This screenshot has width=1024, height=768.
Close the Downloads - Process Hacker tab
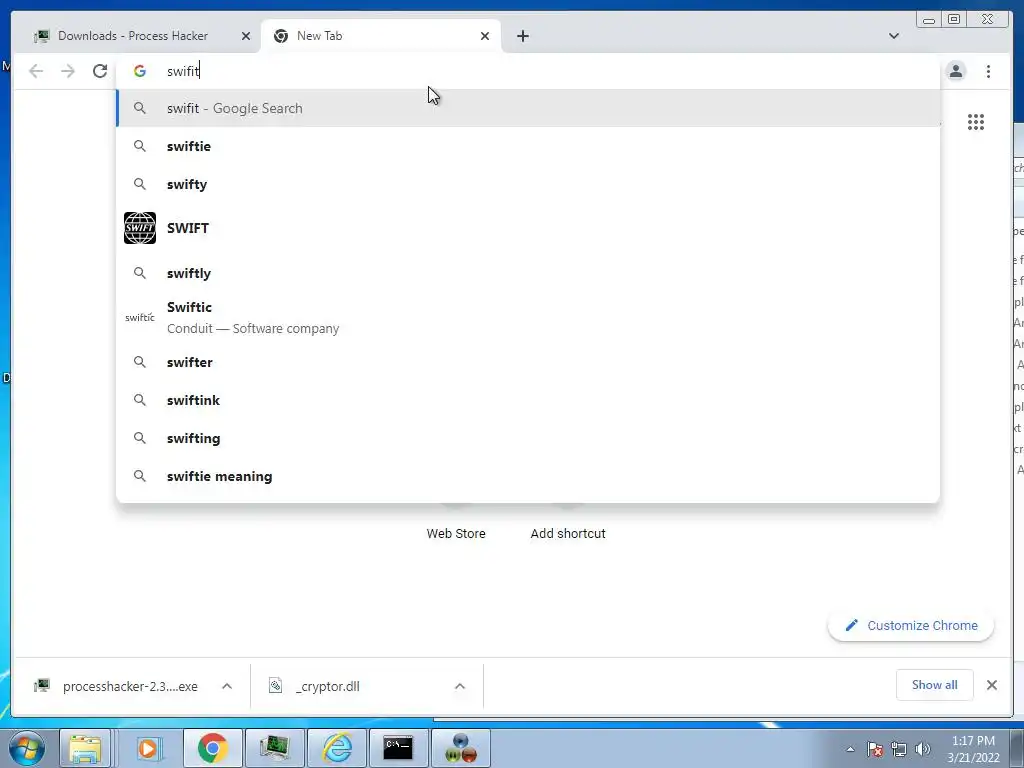[x=246, y=36]
